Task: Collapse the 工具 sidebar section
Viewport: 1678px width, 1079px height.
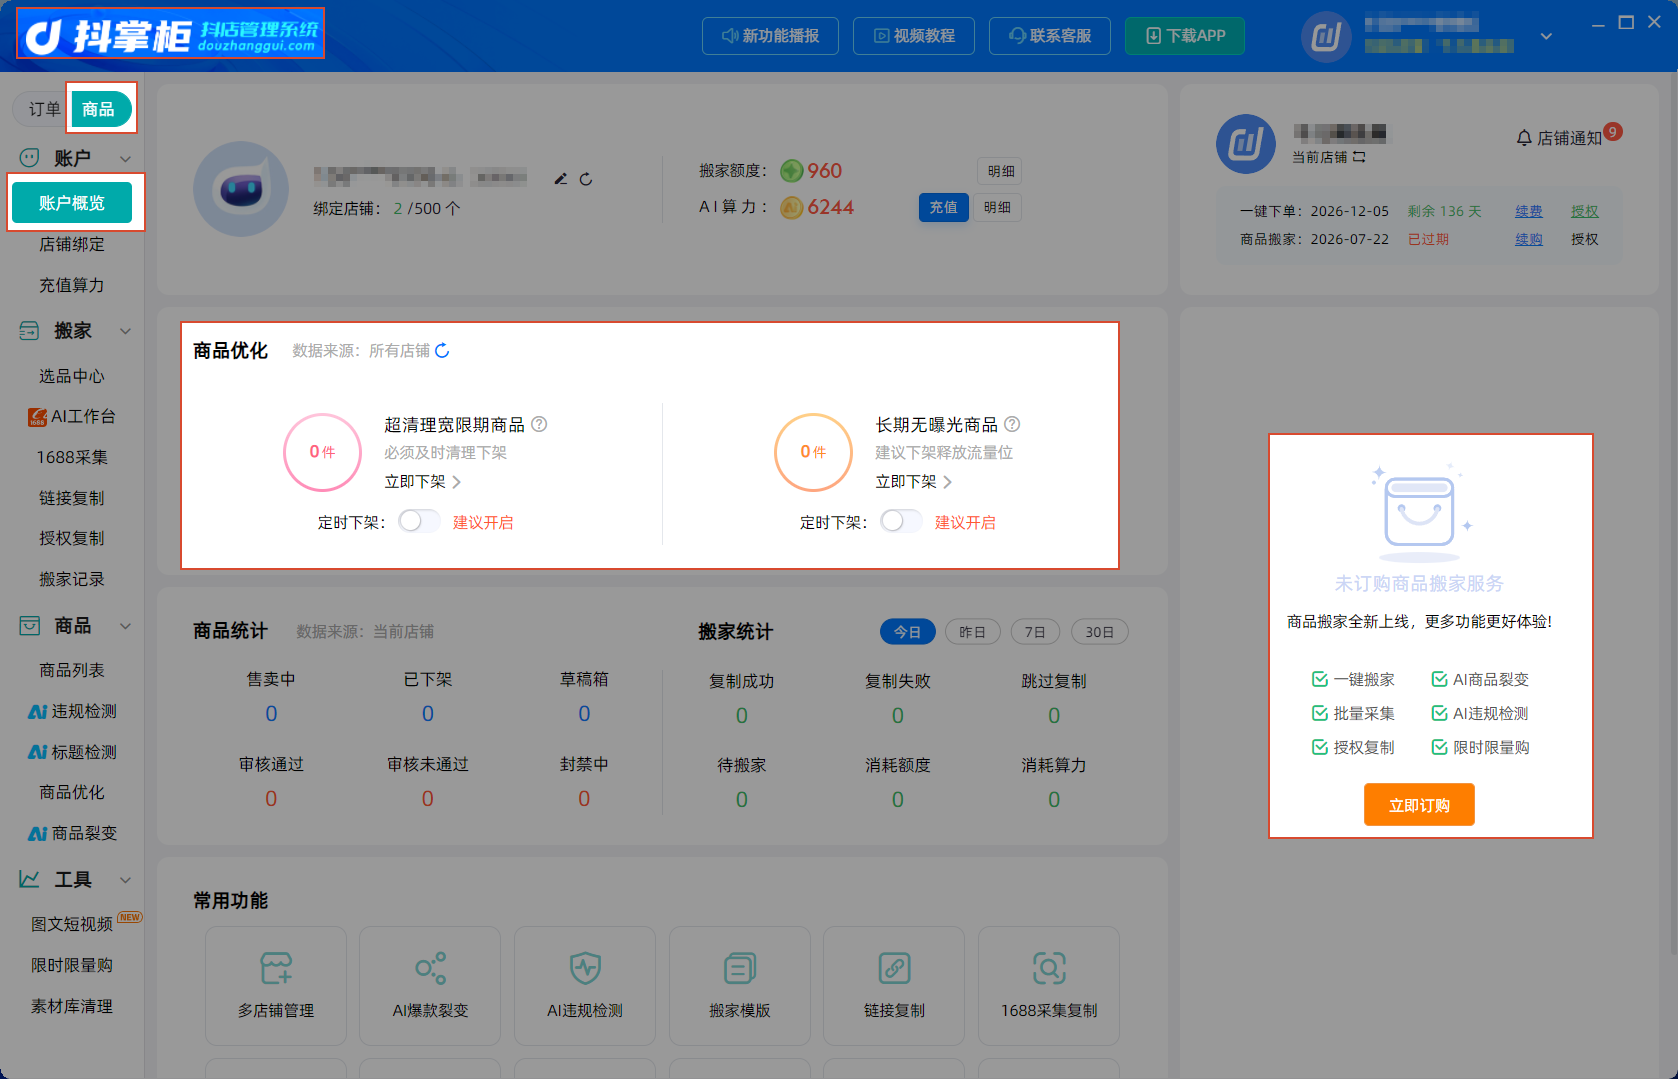Action: point(125,880)
